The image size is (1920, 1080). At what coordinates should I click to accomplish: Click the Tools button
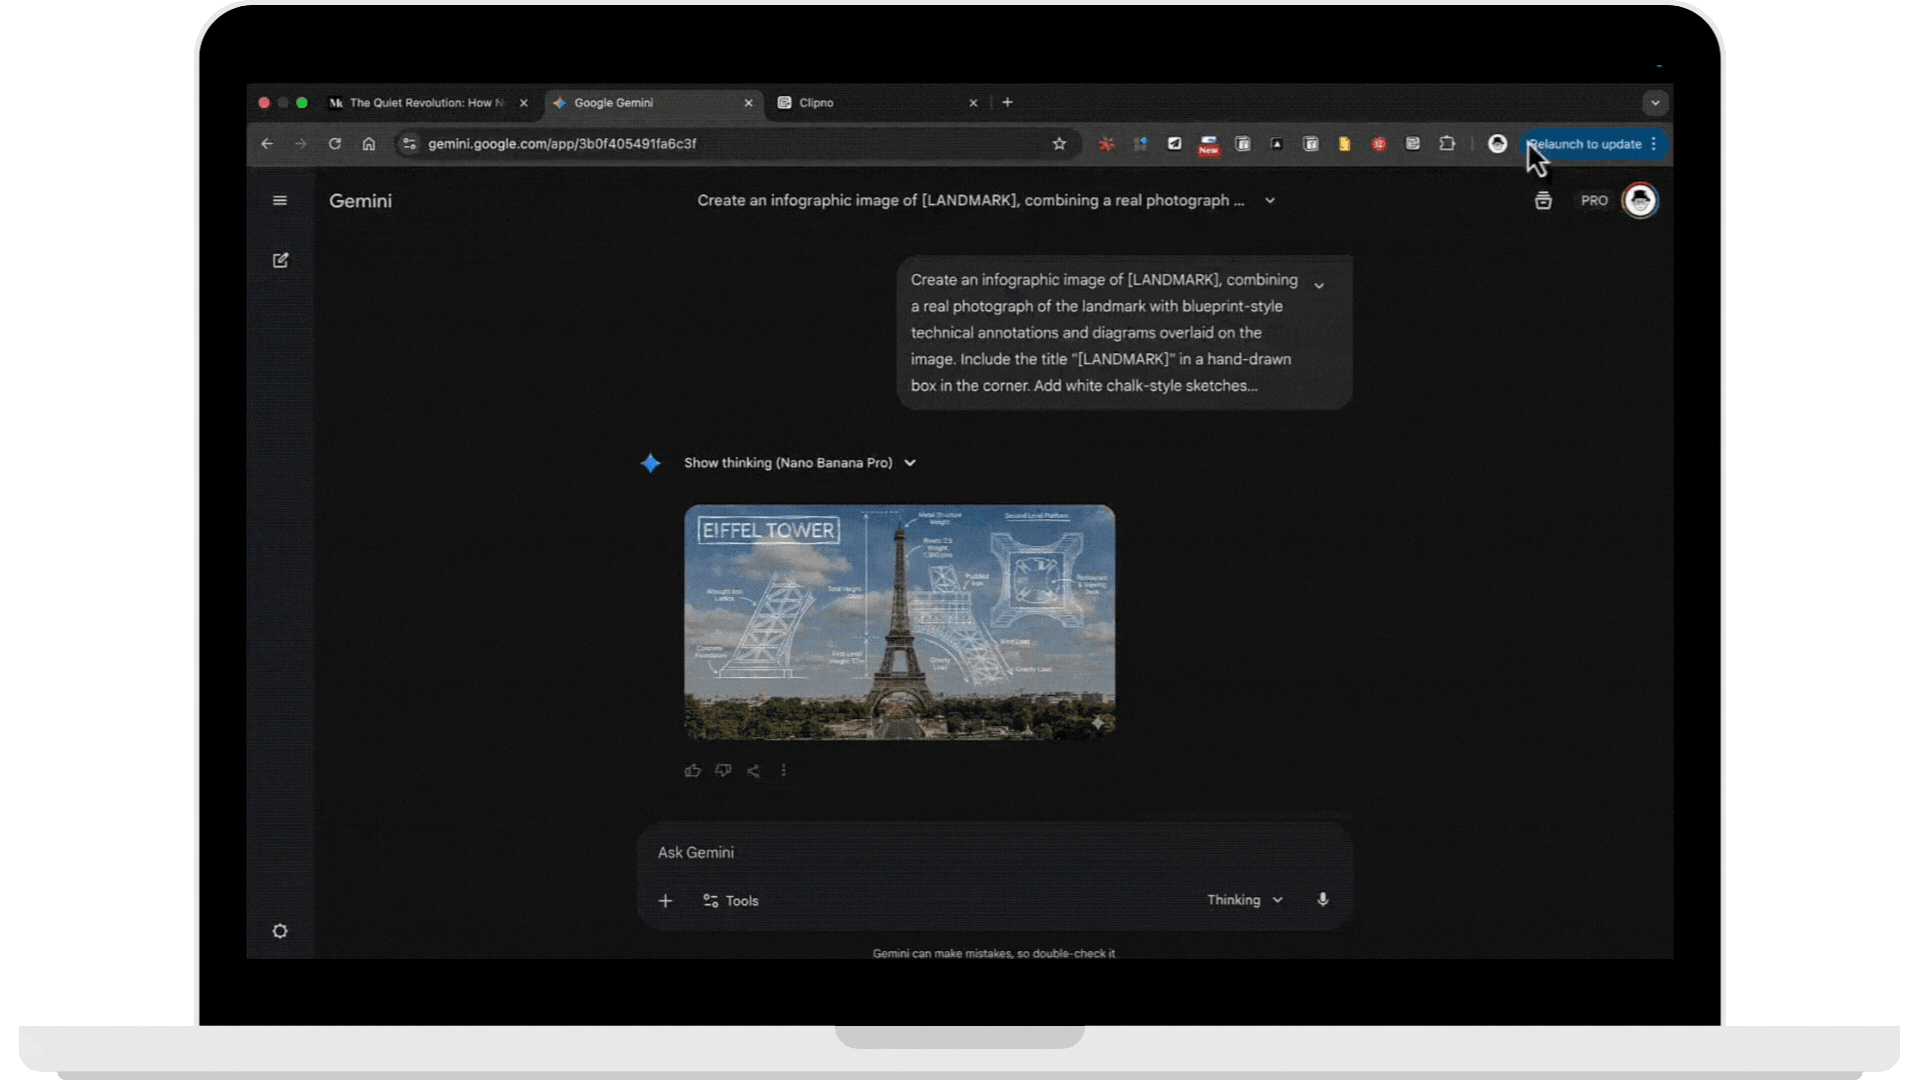pos(731,901)
